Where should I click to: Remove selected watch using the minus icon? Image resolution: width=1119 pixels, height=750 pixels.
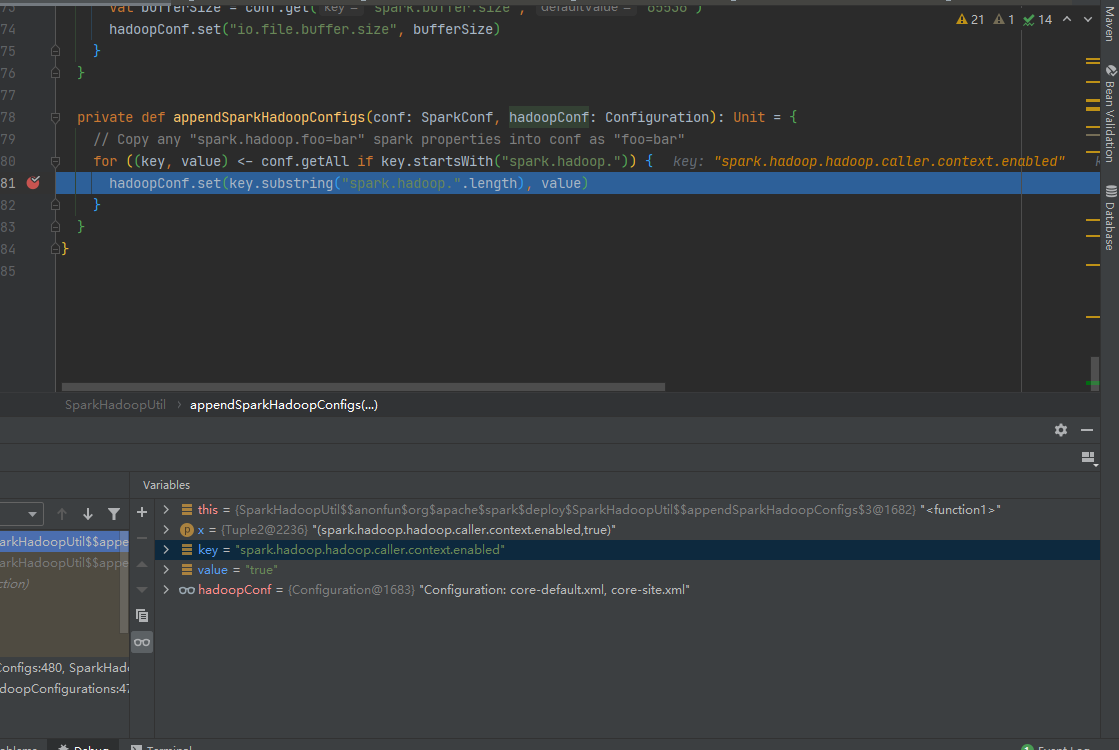(x=142, y=539)
